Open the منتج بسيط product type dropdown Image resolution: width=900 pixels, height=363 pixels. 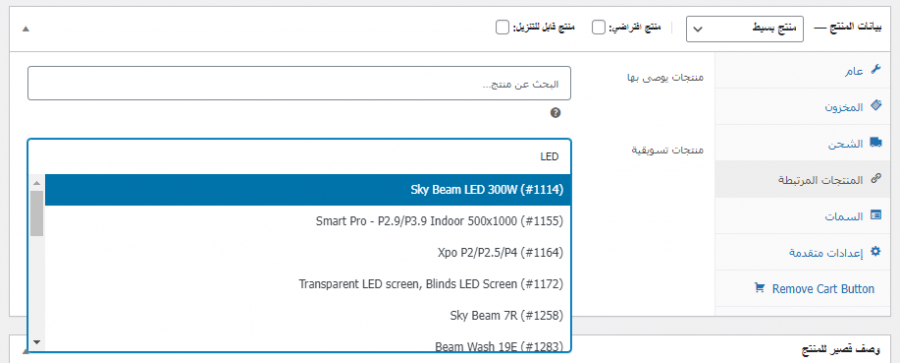click(x=744, y=29)
